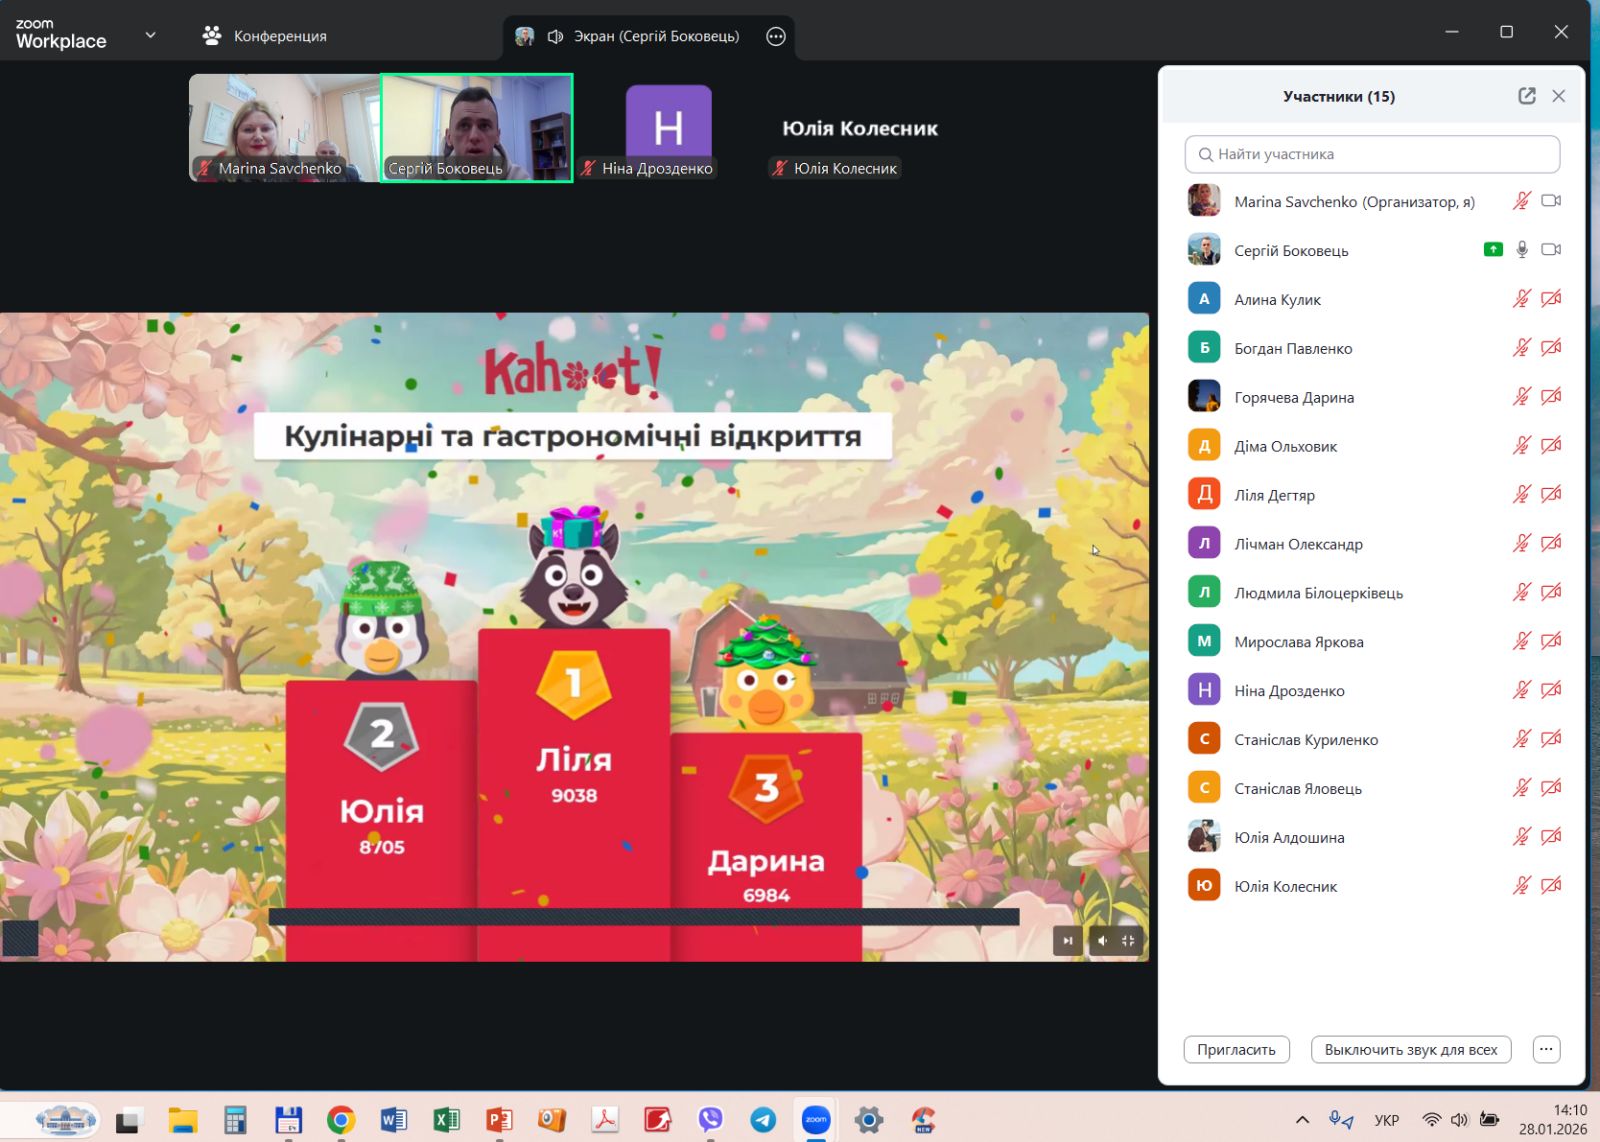
Task: Toggle video camera for Marina Savchenko
Action: [x=1551, y=201]
